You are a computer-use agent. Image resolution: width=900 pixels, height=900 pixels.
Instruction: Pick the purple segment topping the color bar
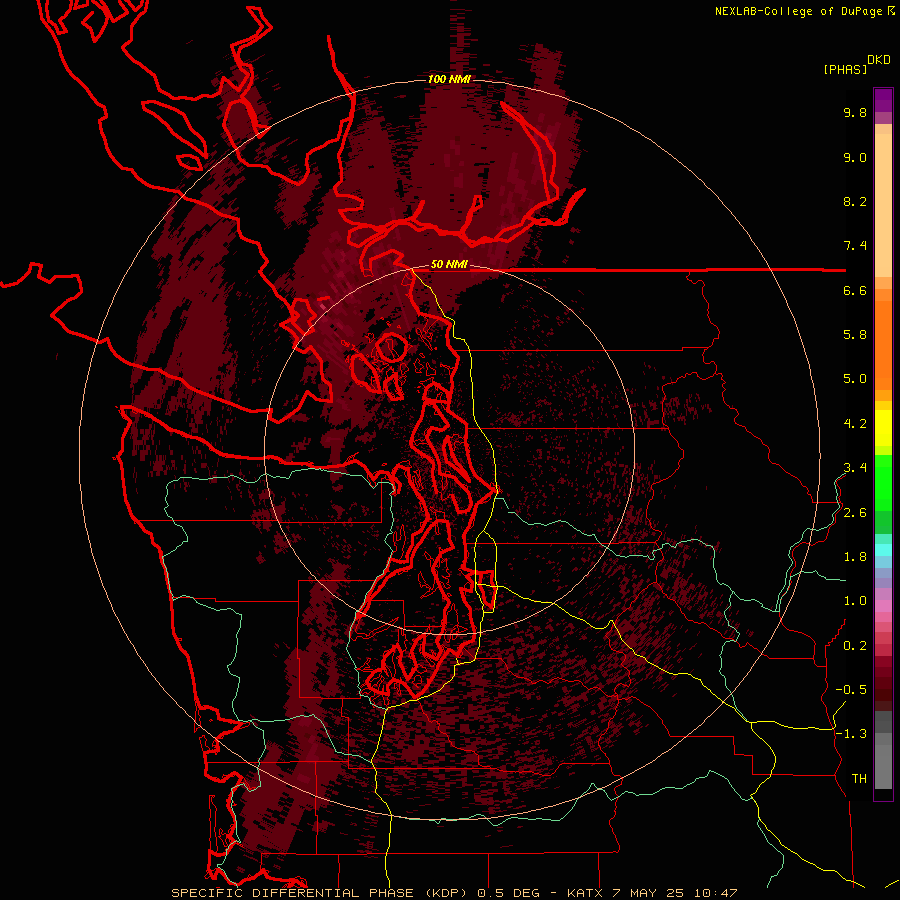pyautogui.click(x=883, y=100)
